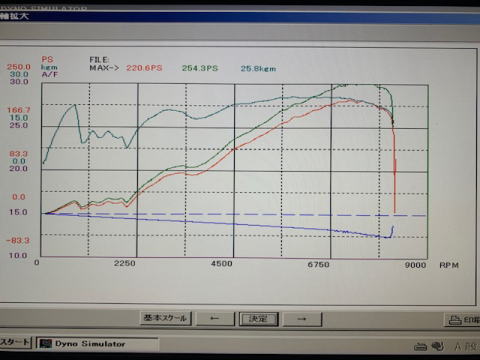480x360 pixels.
Task: Click the A/F legend label
Action: click(x=50, y=74)
